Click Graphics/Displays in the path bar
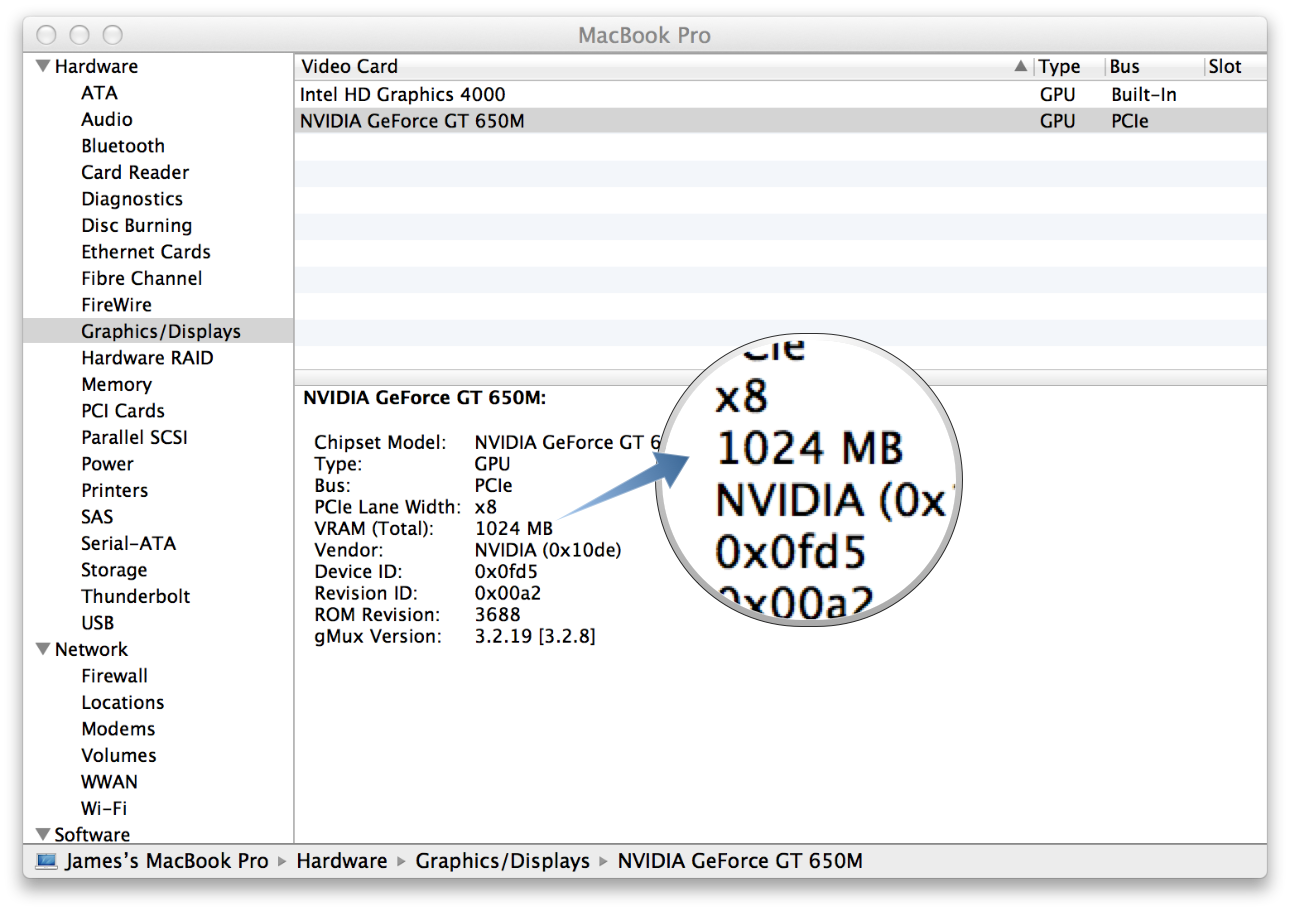The height and width of the screenshot is (912, 1290). point(503,861)
